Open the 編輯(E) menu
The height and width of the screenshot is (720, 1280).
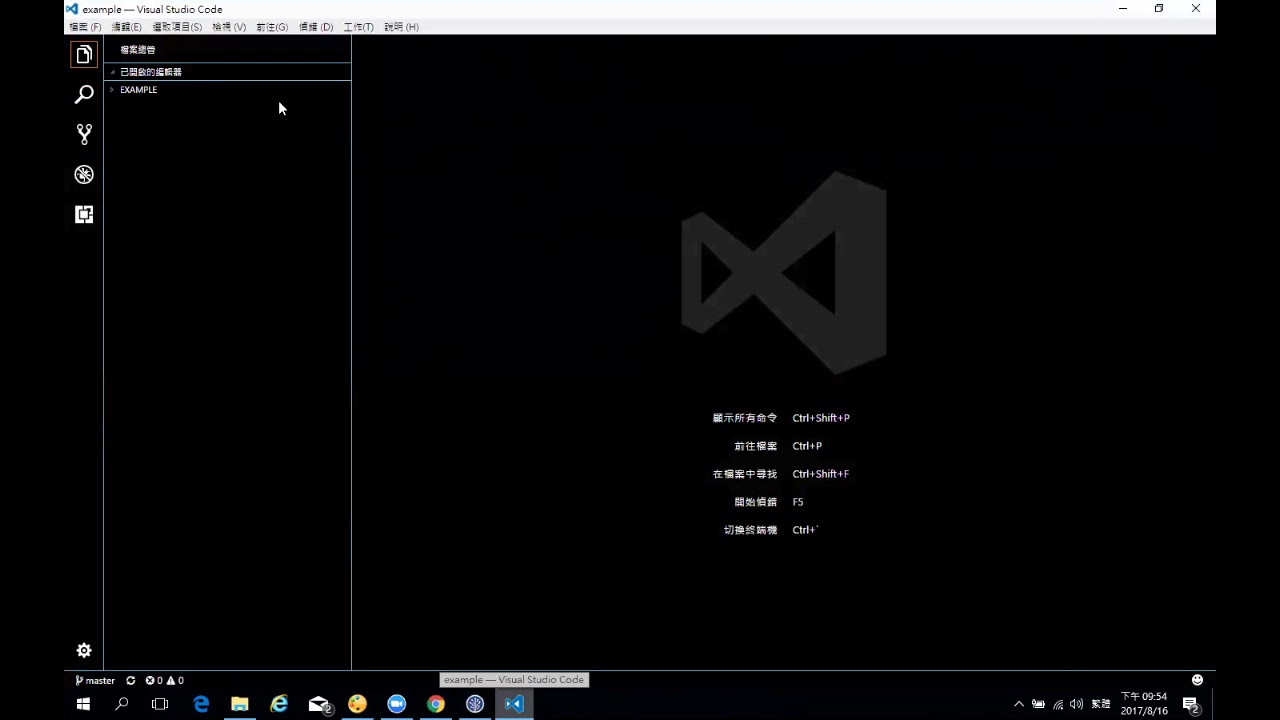click(126, 27)
